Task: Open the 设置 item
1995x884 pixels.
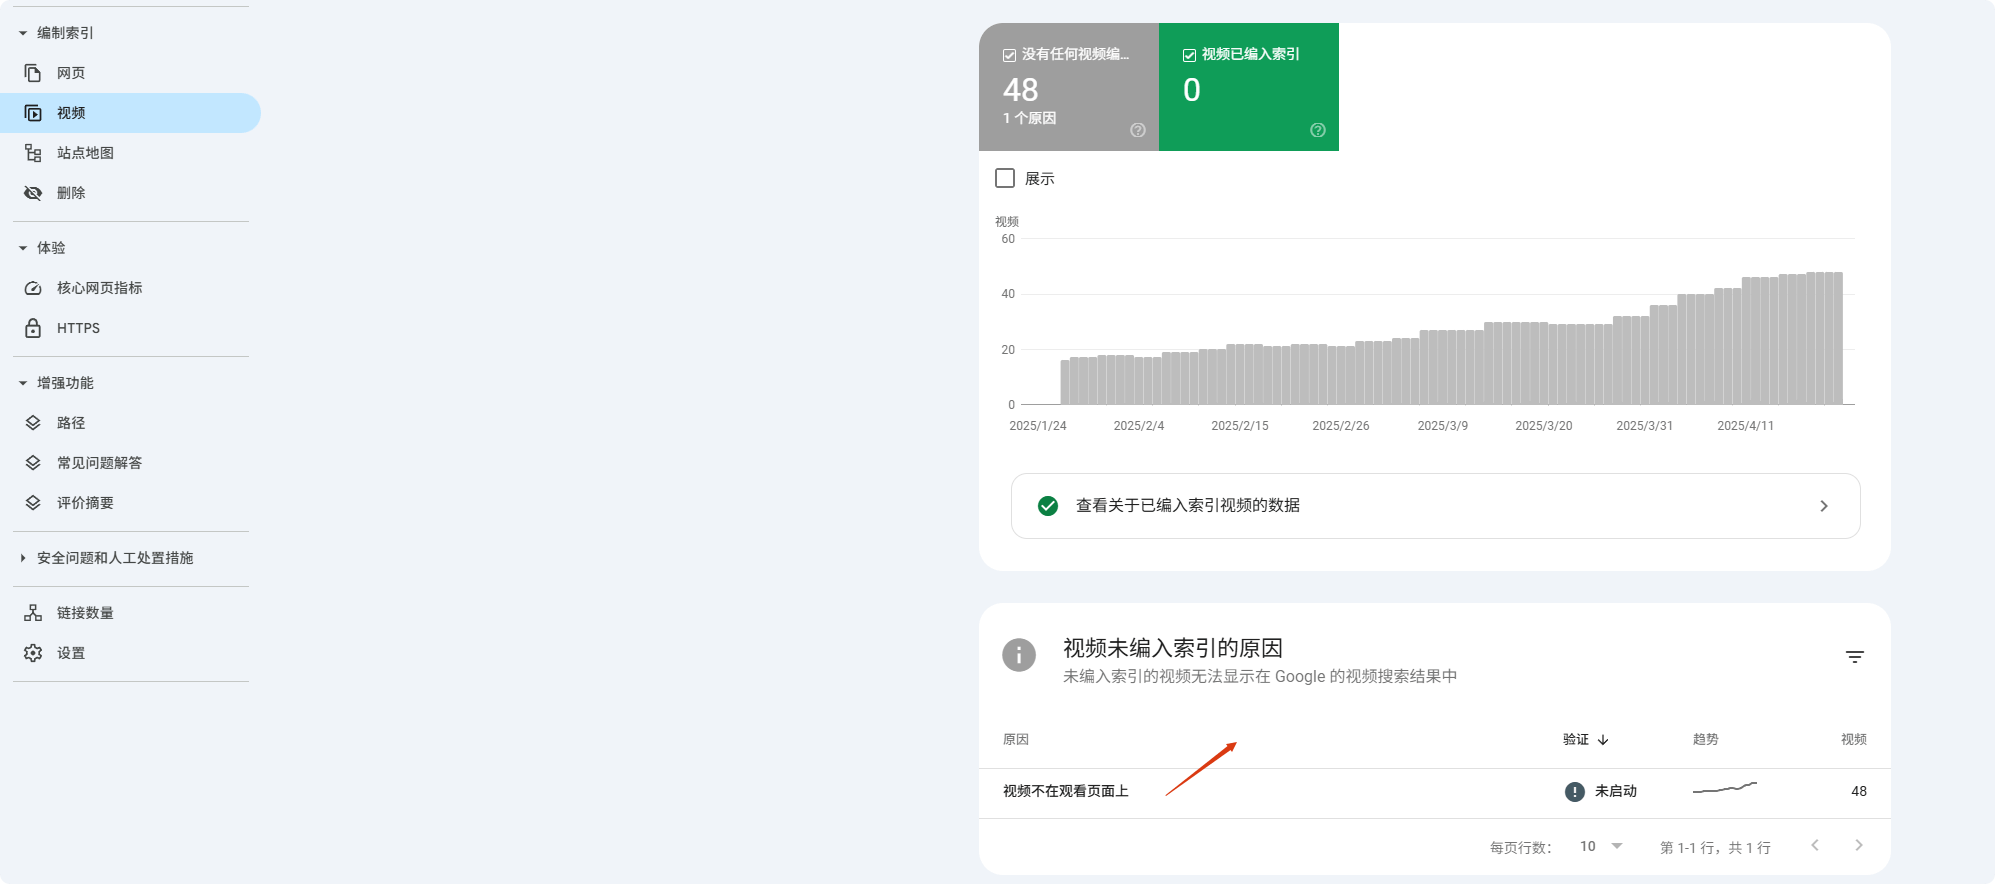Action: pyautogui.click(x=130, y=653)
